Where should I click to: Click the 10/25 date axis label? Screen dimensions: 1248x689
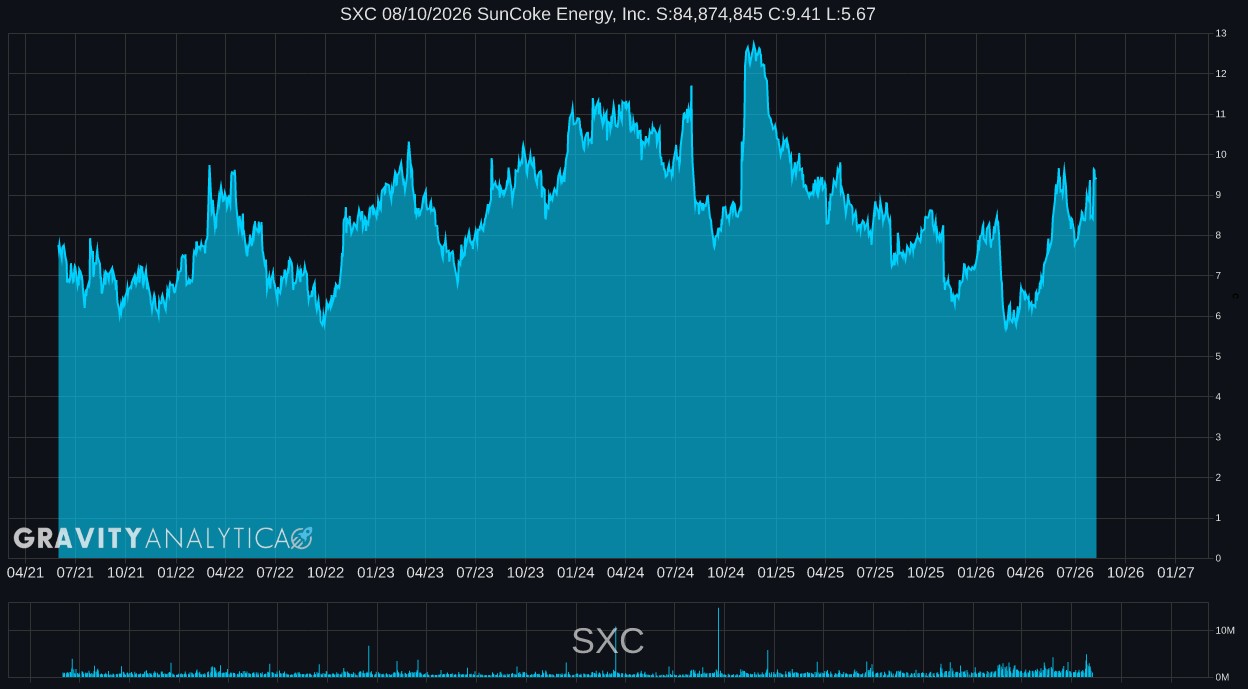[925, 573]
